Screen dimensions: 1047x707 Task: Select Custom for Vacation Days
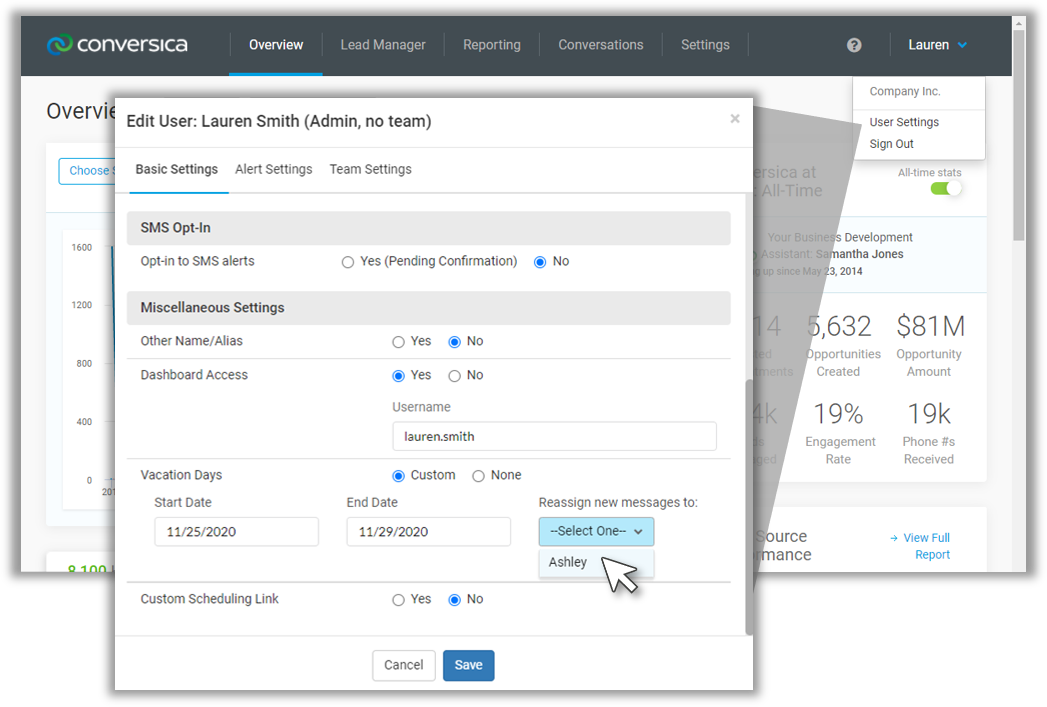pos(398,476)
